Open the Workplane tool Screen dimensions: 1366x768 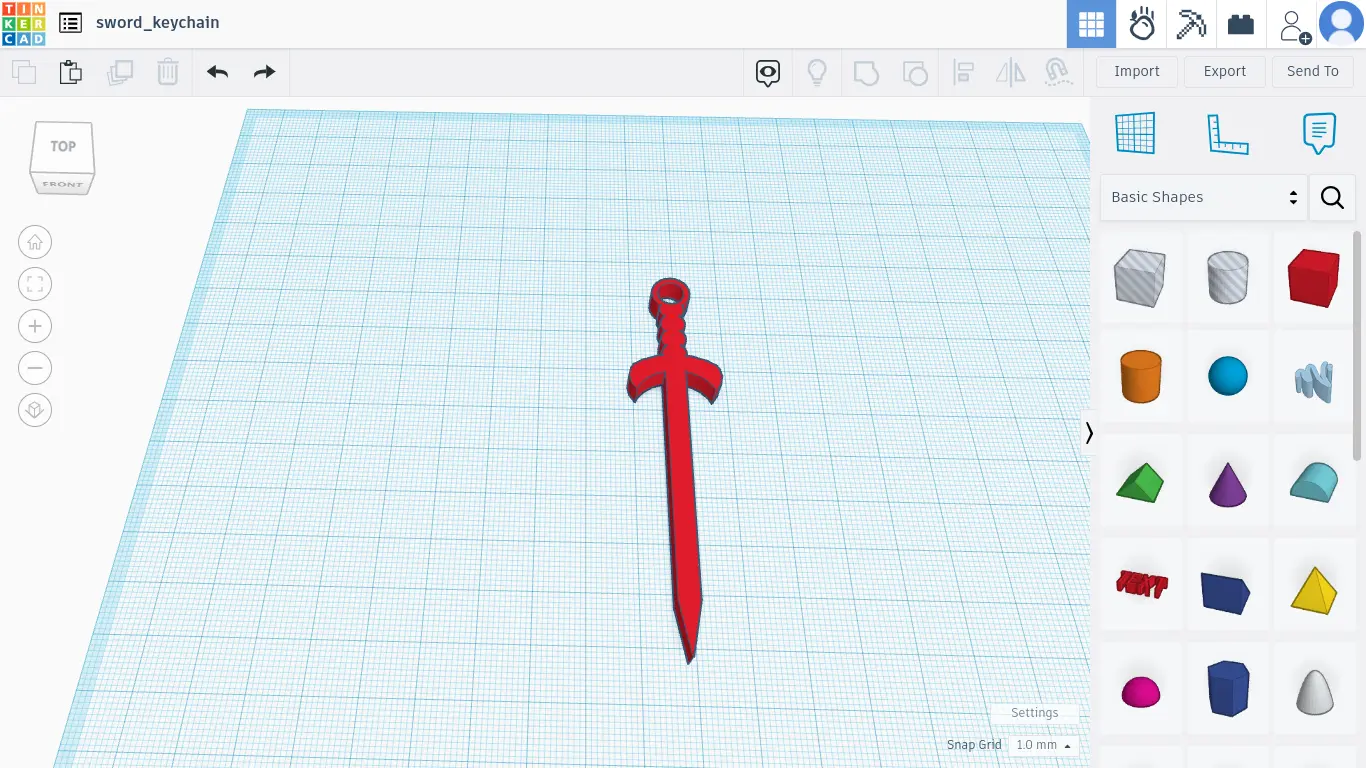[1135, 133]
